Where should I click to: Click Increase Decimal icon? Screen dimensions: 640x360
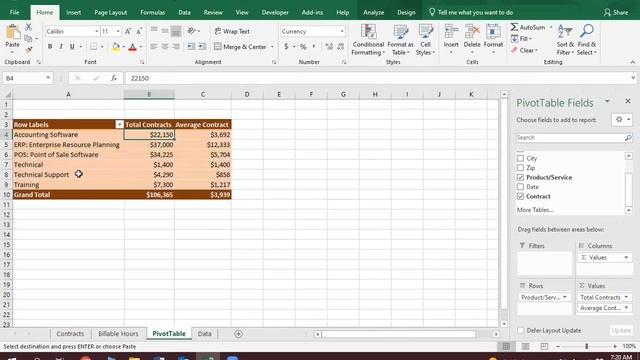click(x=329, y=47)
